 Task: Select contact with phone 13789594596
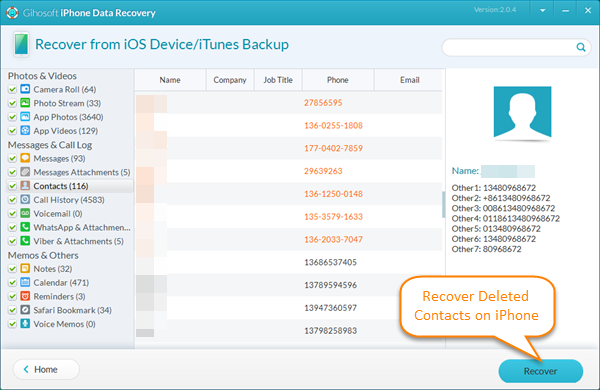coord(289,285)
